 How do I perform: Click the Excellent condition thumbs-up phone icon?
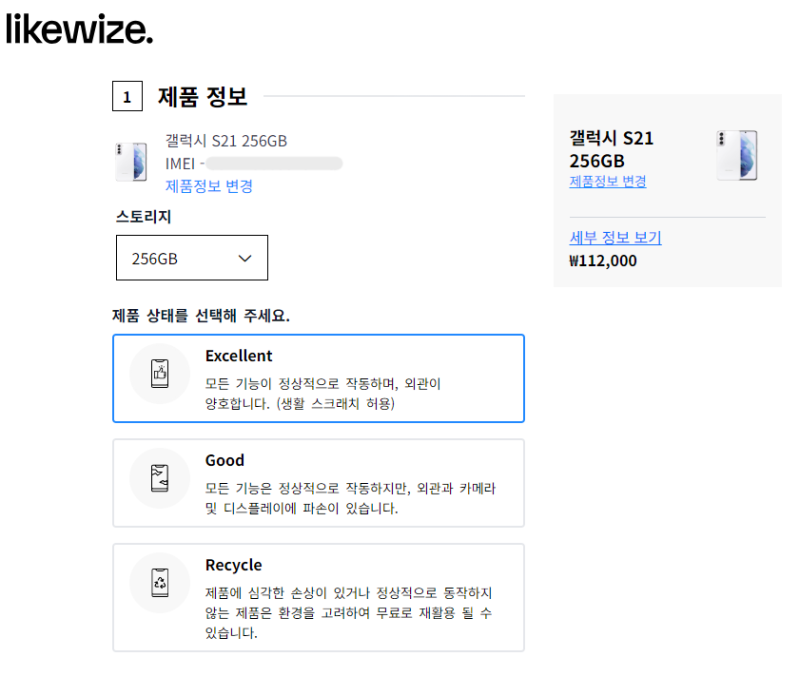[x=160, y=374]
